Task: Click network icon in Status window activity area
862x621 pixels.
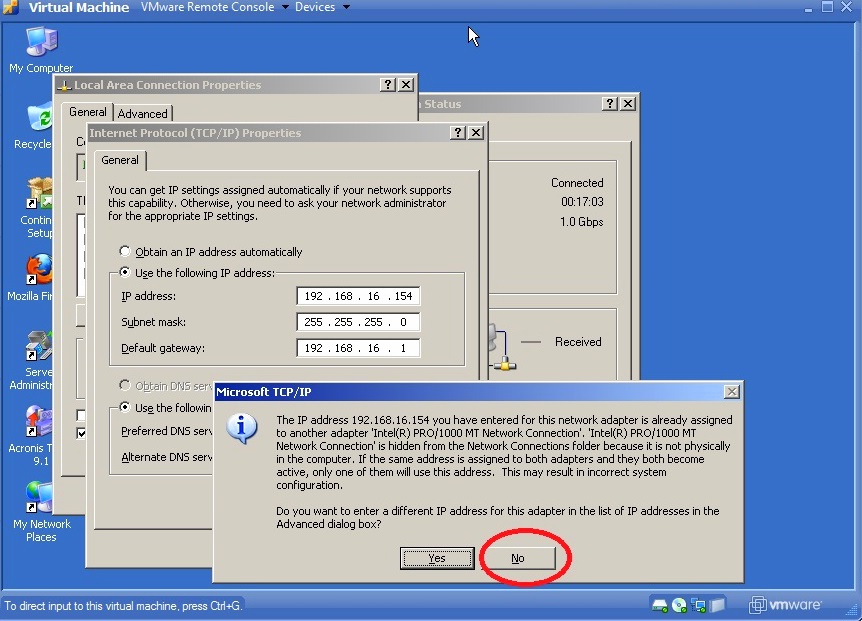Action: pos(502,348)
